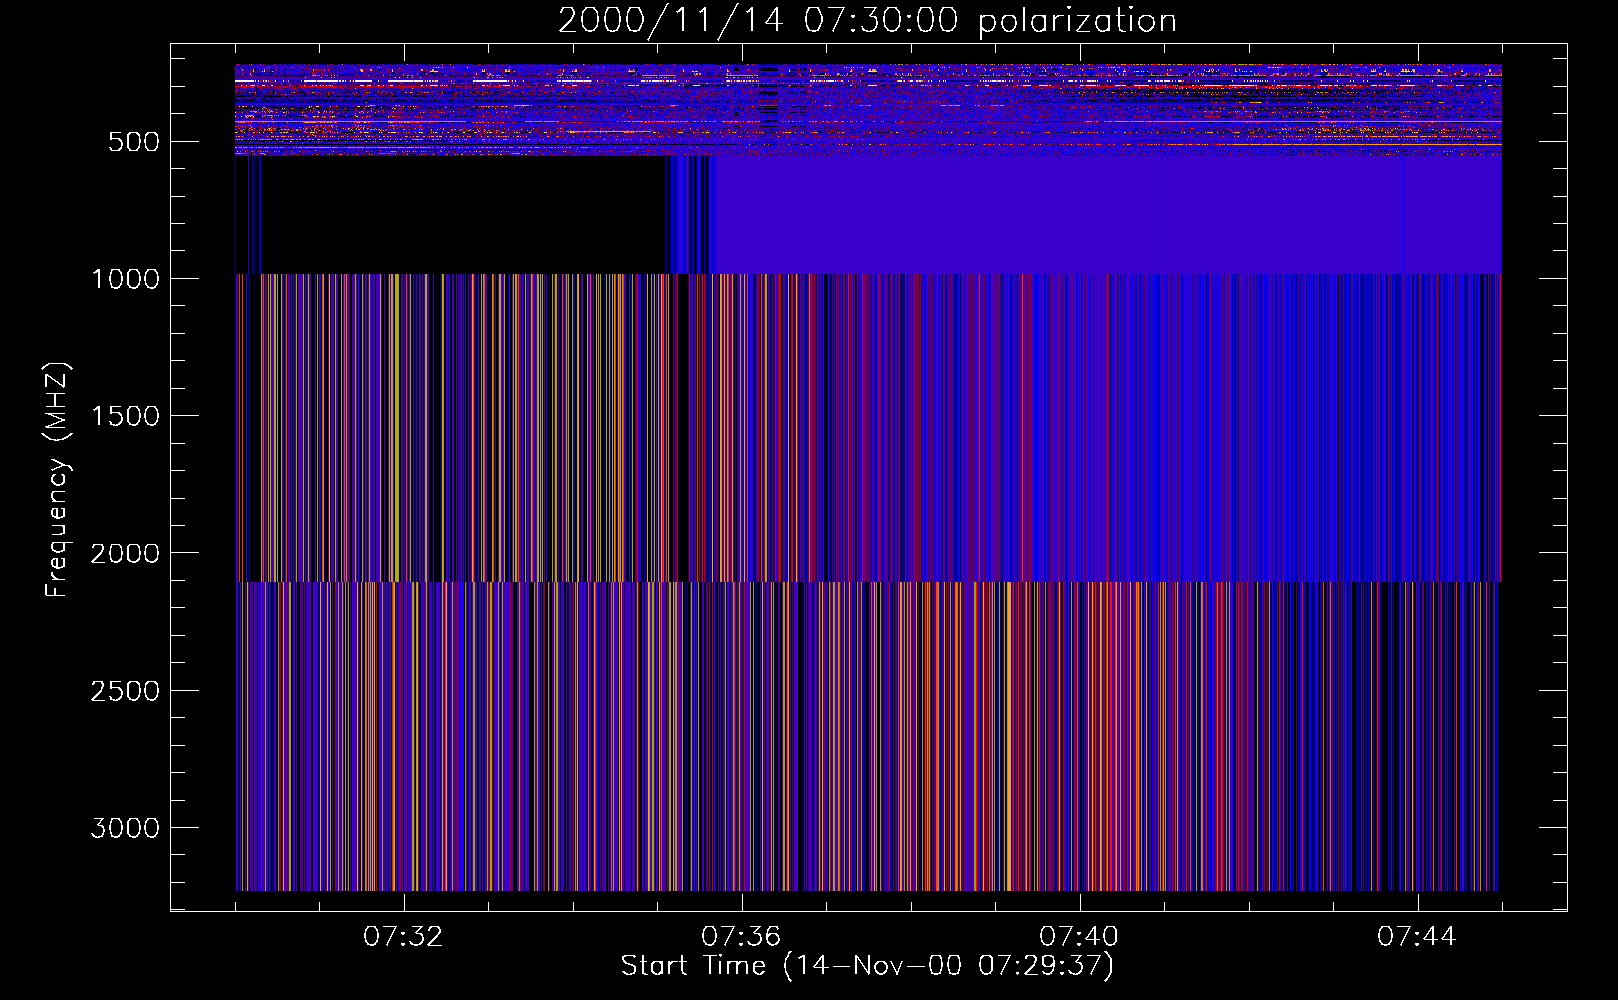Click the 3000 frequency tick label
Viewport: 1618px width, 1000px height.
point(126,828)
